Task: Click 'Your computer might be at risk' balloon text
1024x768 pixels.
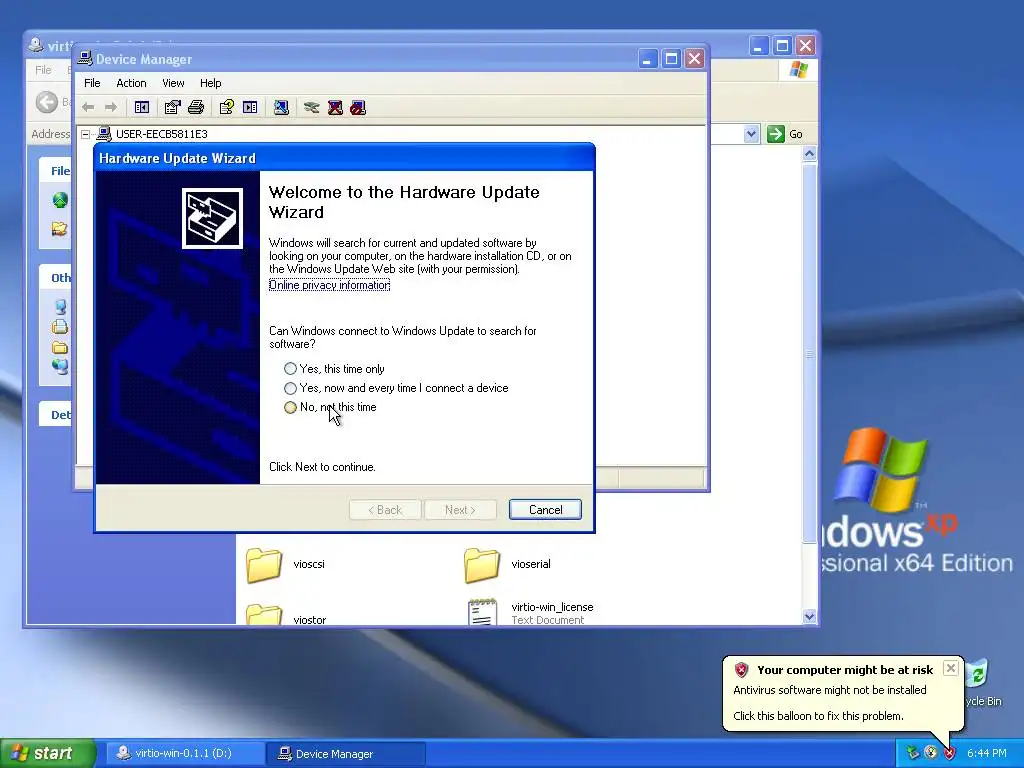Action: [845, 670]
